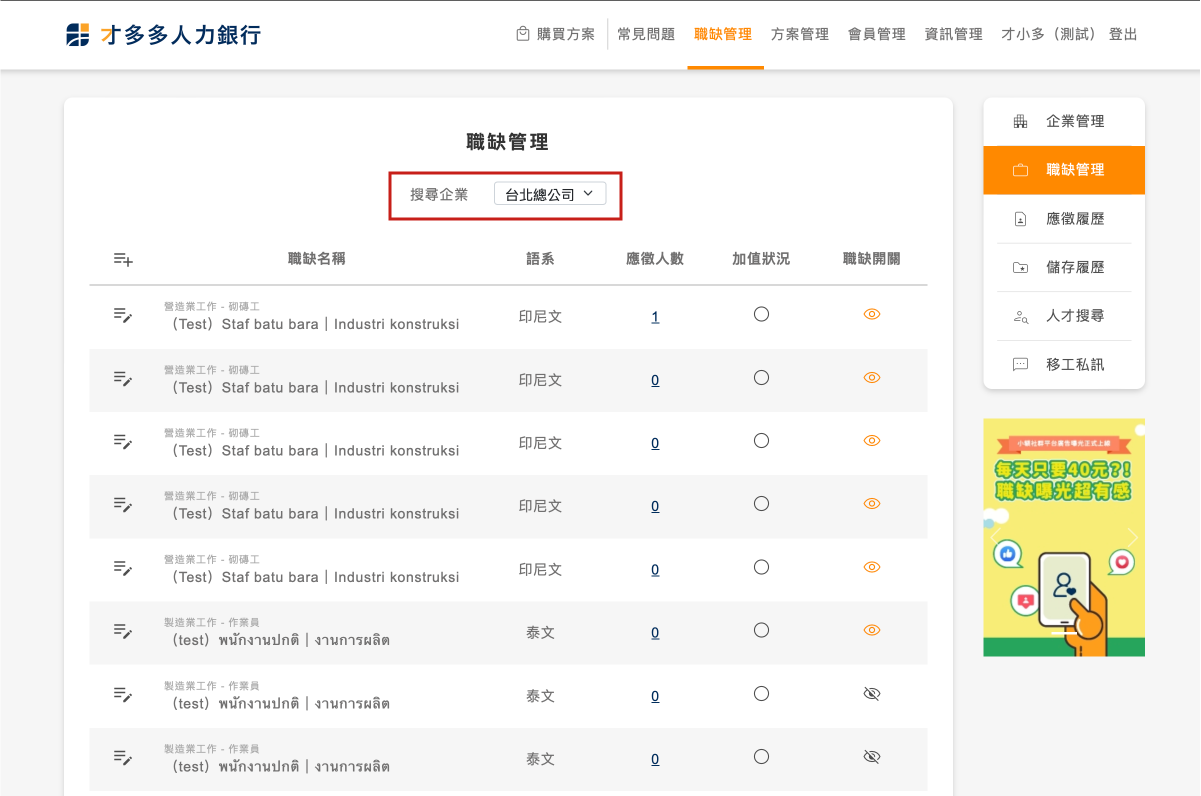Click the add new job list icon
Screen dimensions: 1201x796
(x=123, y=259)
